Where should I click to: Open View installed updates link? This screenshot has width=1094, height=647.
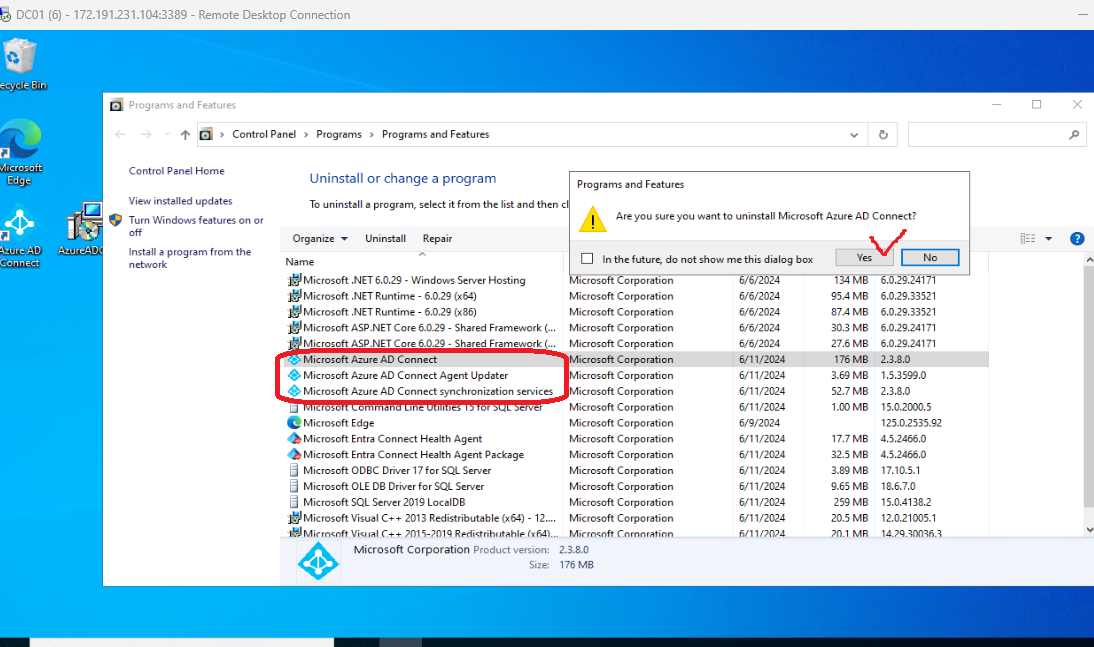click(181, 201)
